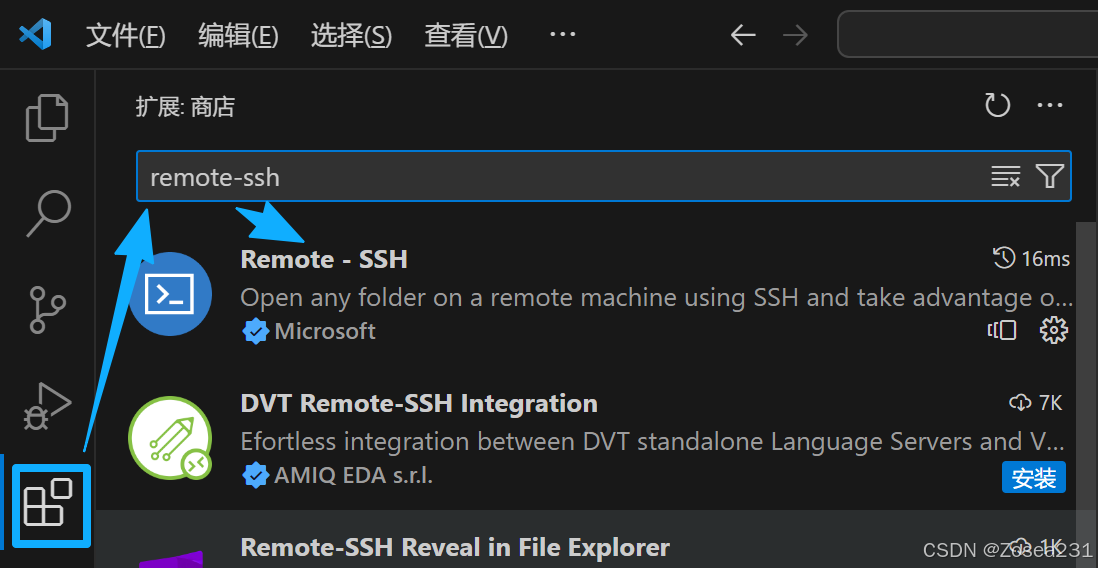Click the back navigation arrow
This screenshot has height=568, width=1098.
pos(742,36)
